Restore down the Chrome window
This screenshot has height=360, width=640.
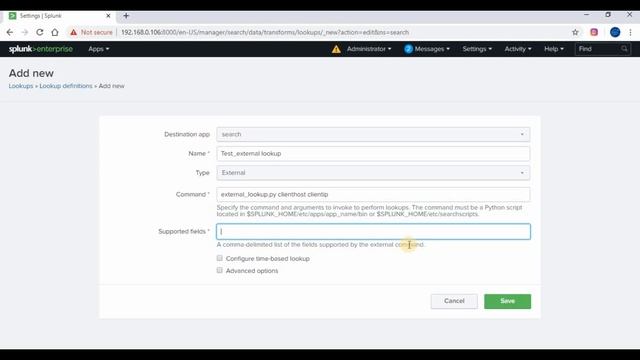608,15
